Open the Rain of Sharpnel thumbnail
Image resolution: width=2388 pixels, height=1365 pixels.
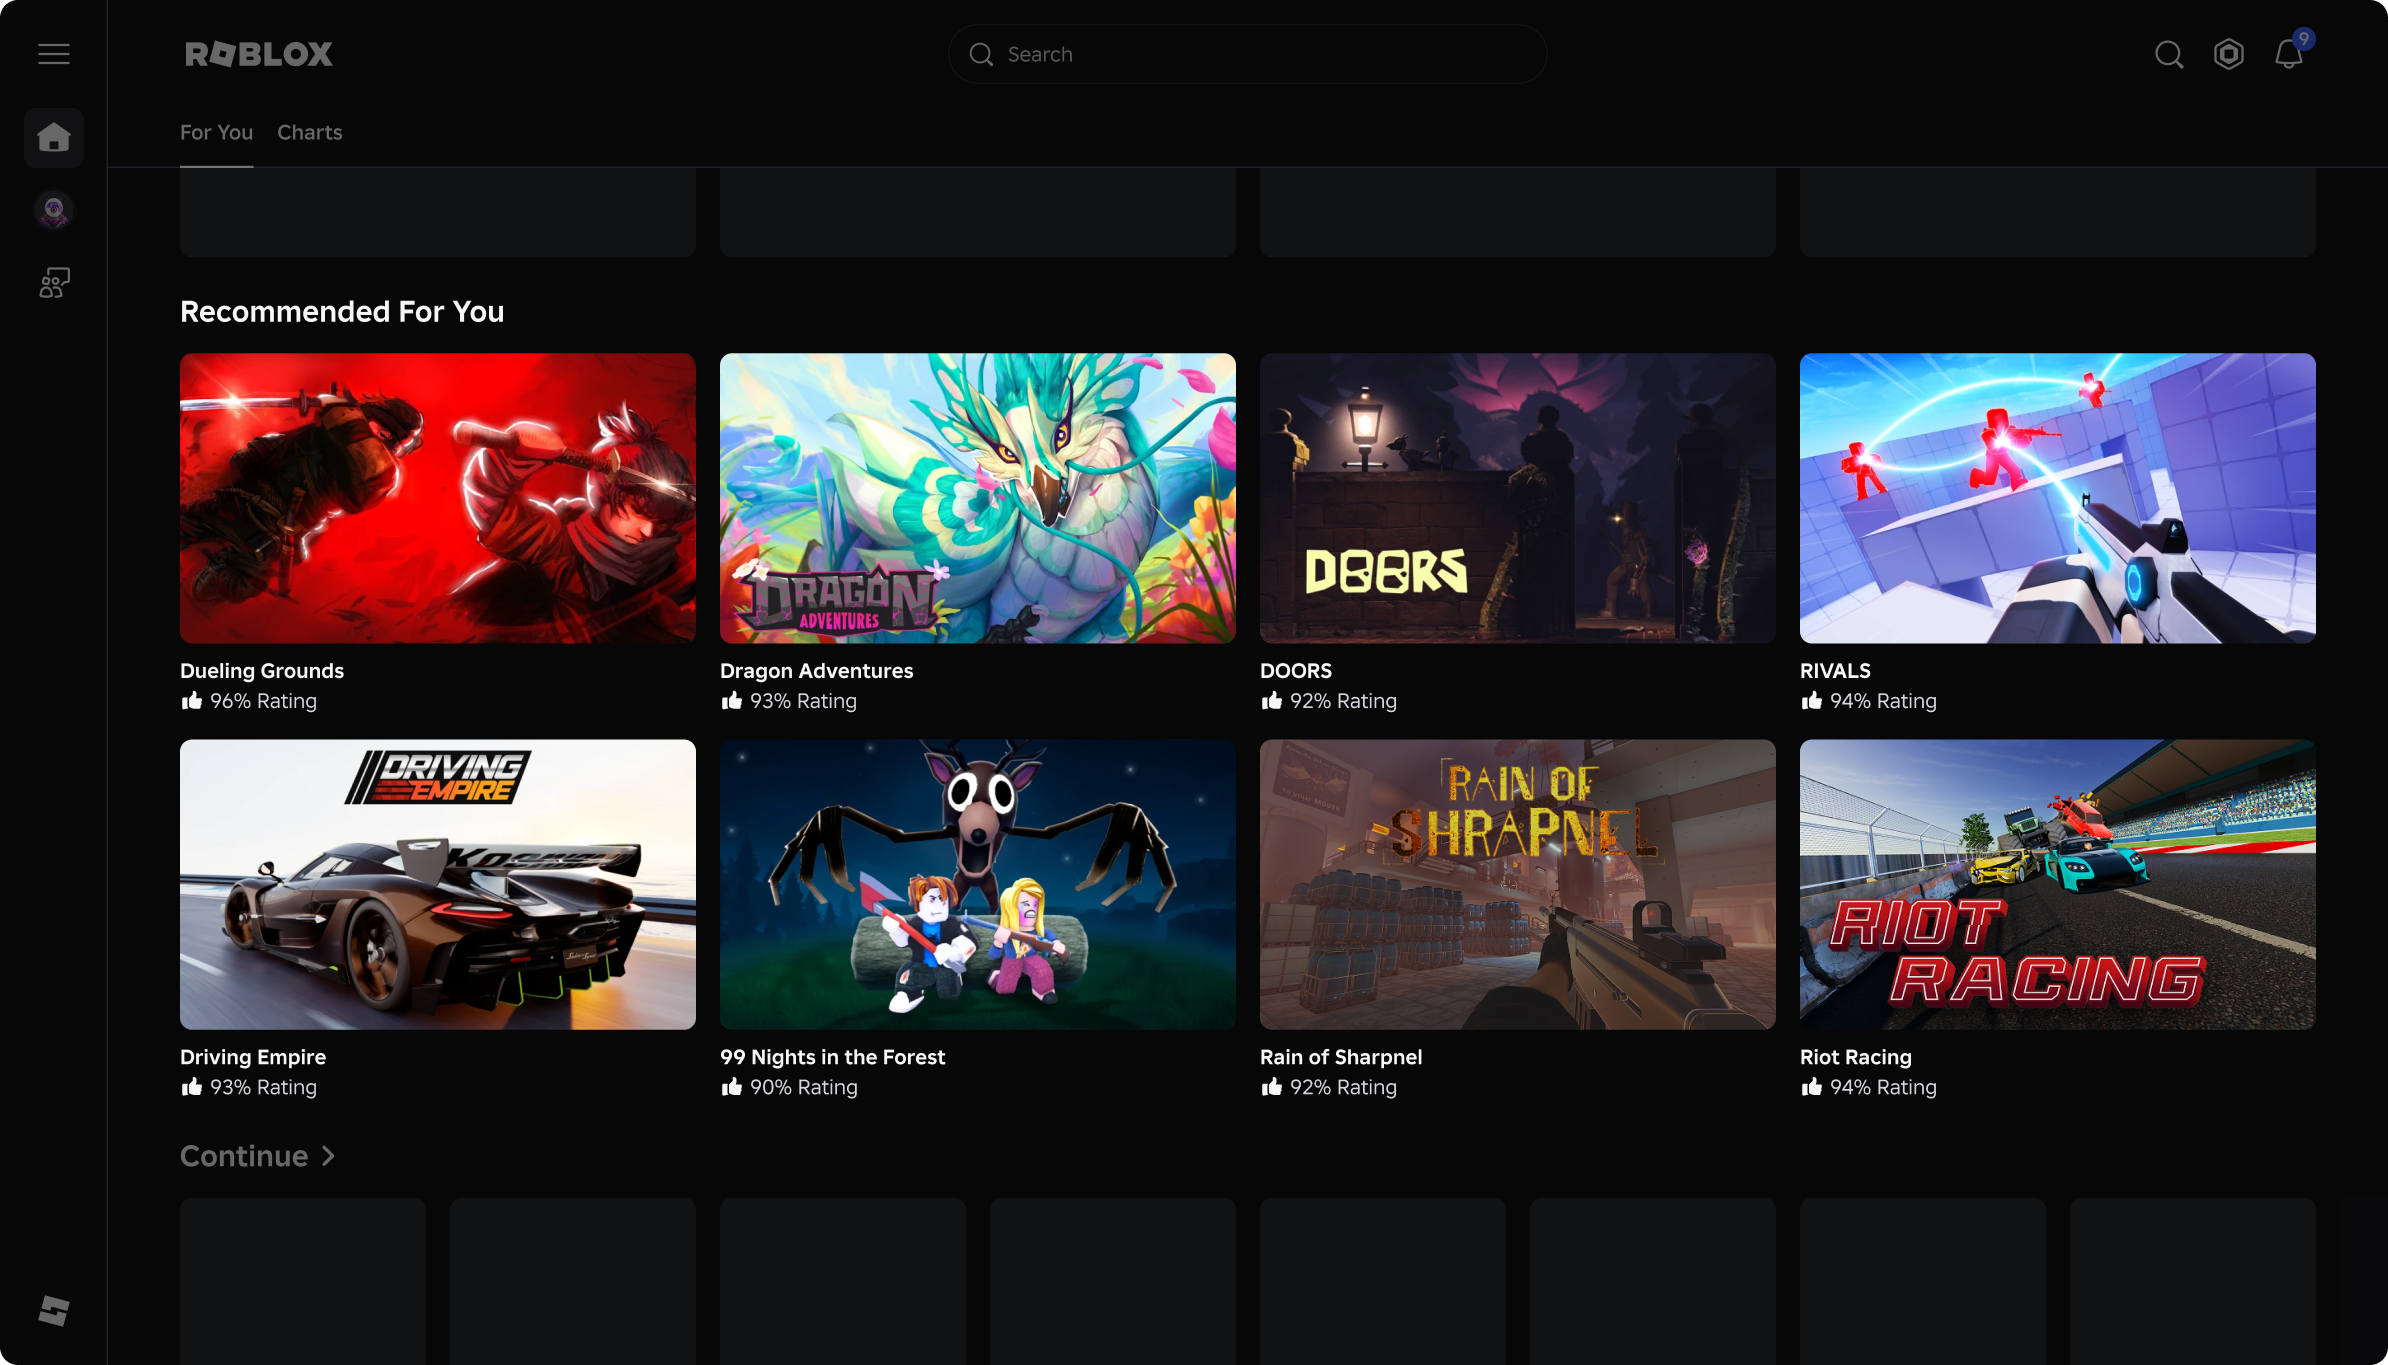pos(1518,884)
